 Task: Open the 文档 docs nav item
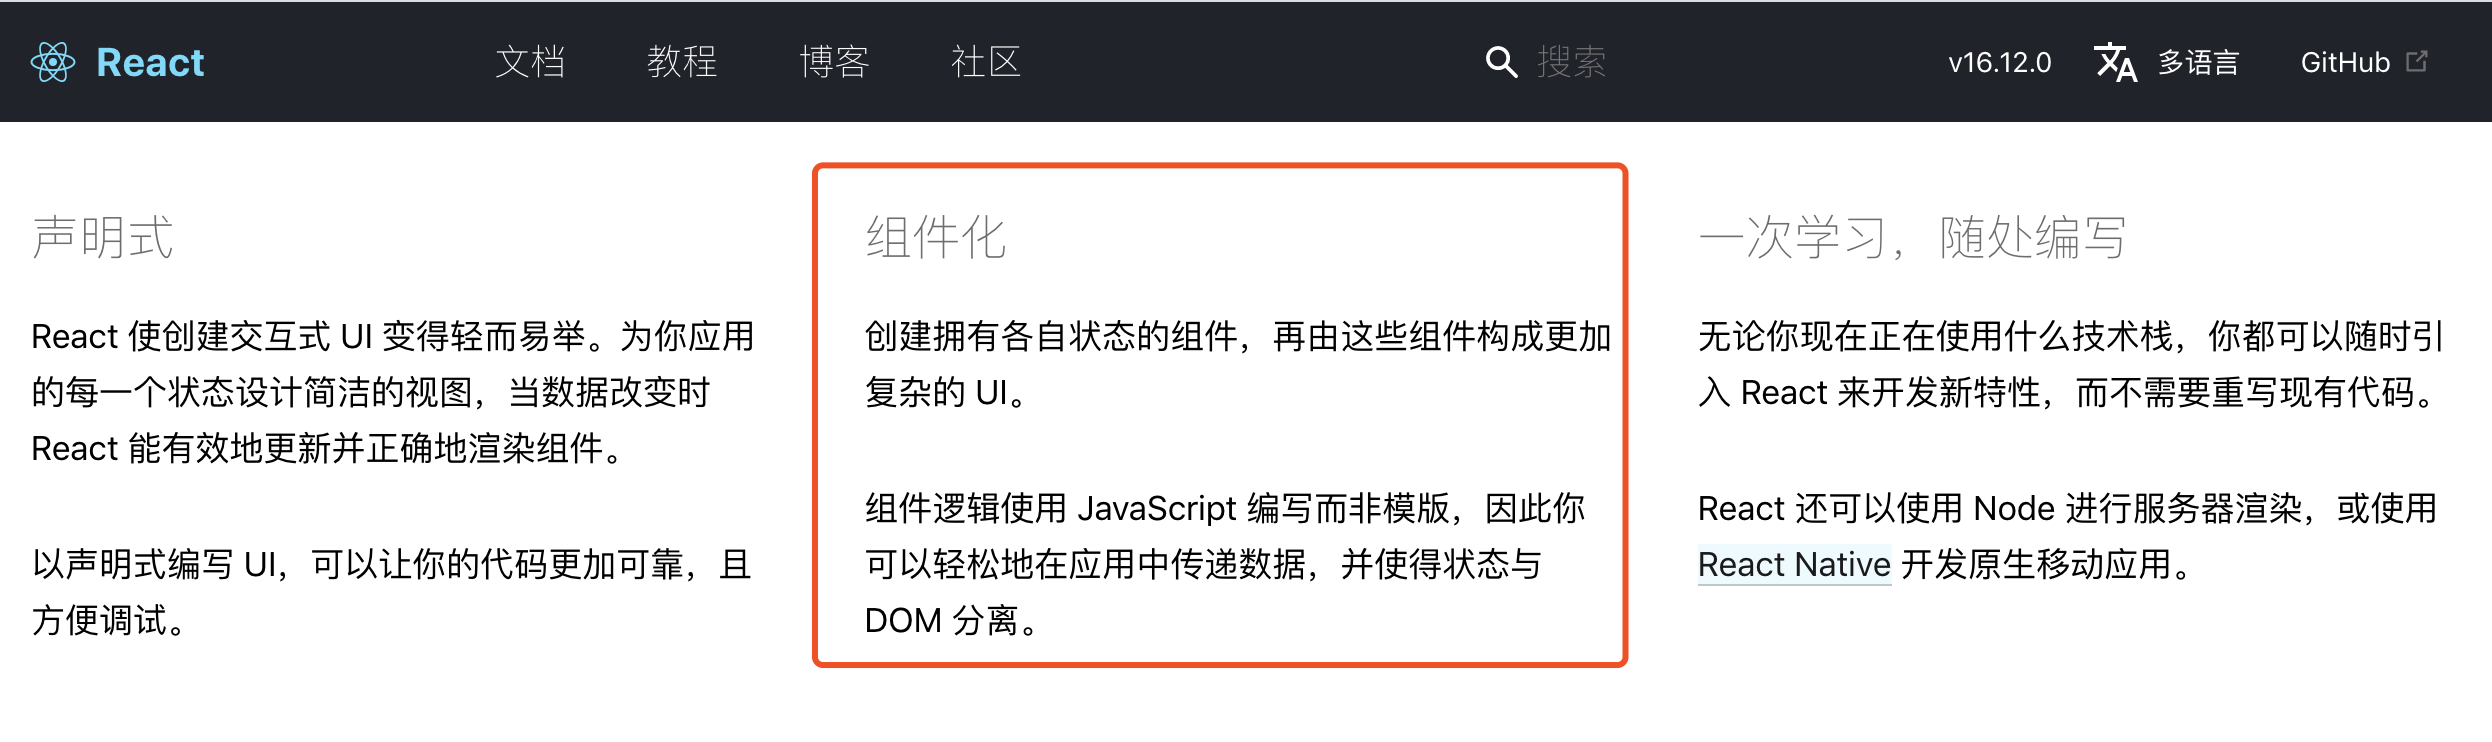point(530,62)
